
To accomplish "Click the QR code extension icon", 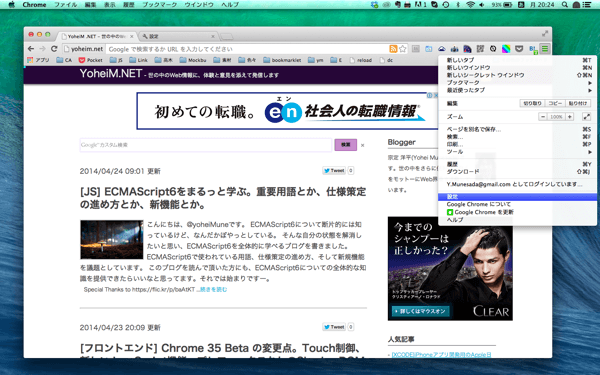I will [x=480, y=49].
